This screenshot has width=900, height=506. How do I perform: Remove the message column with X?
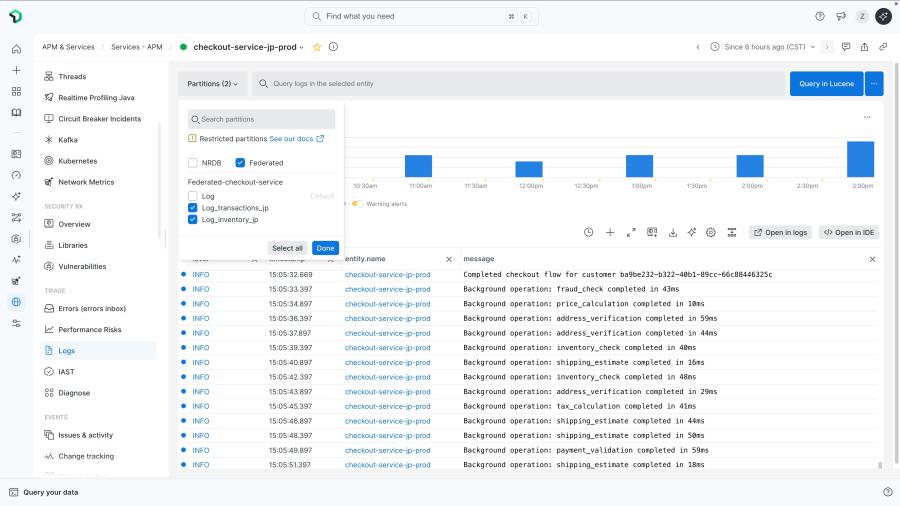click(872, 259)
